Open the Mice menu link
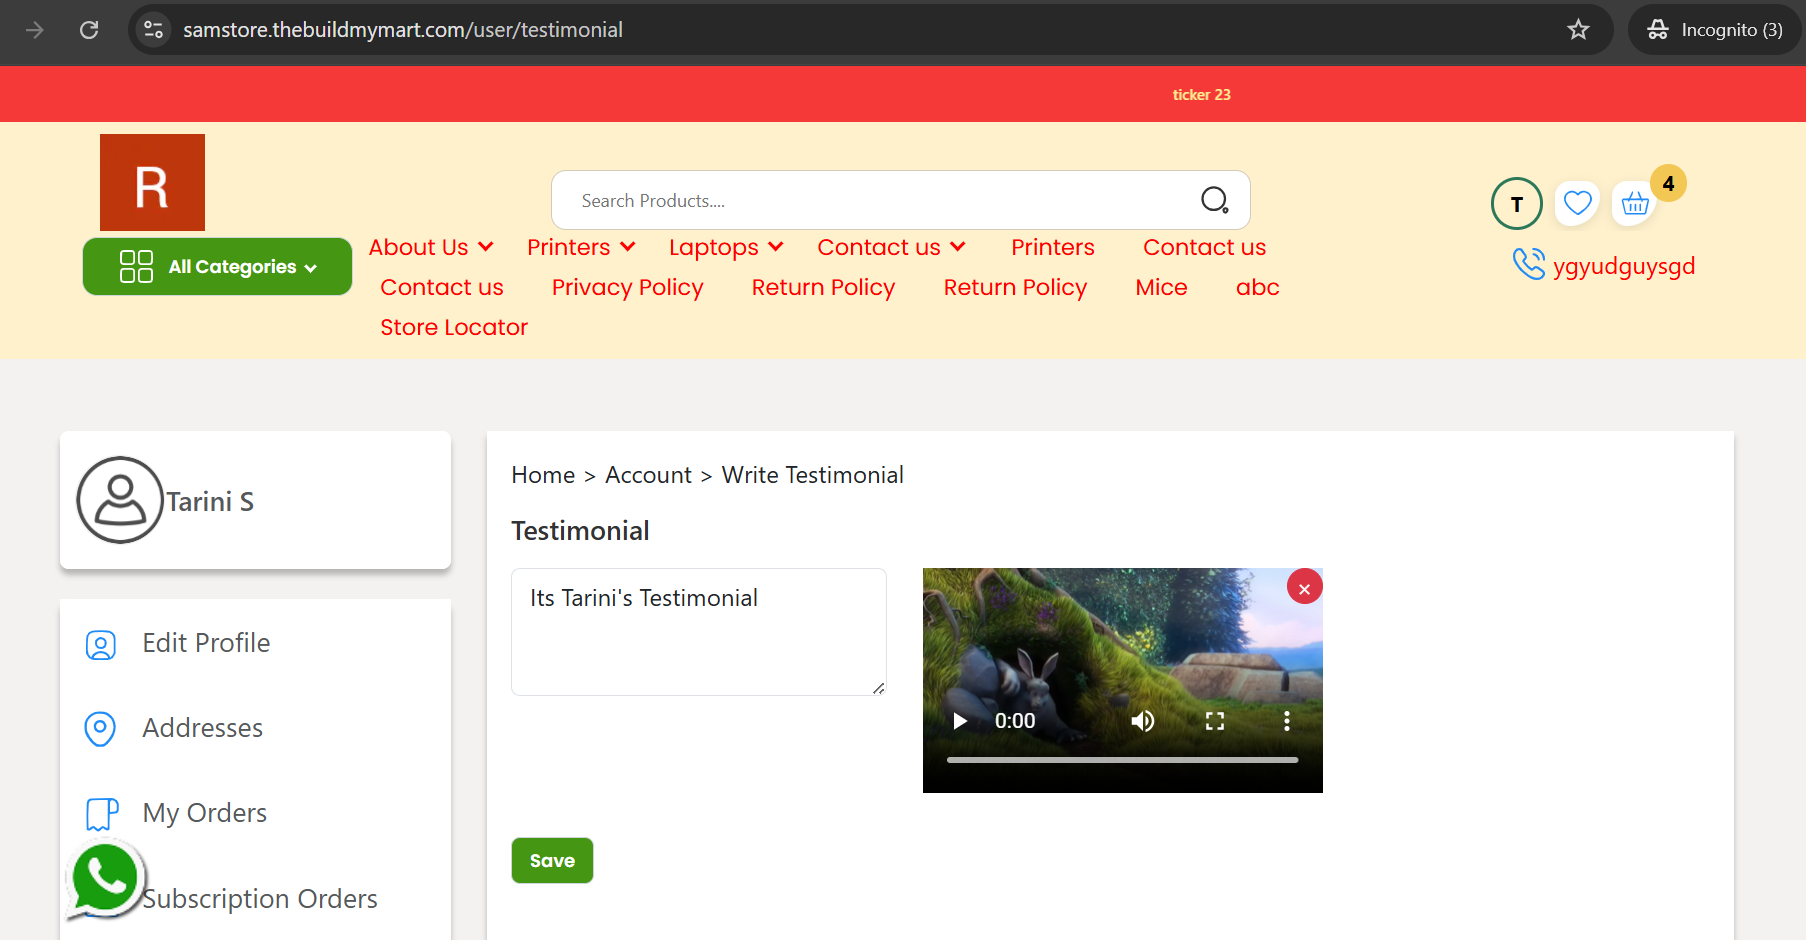 1161,287
